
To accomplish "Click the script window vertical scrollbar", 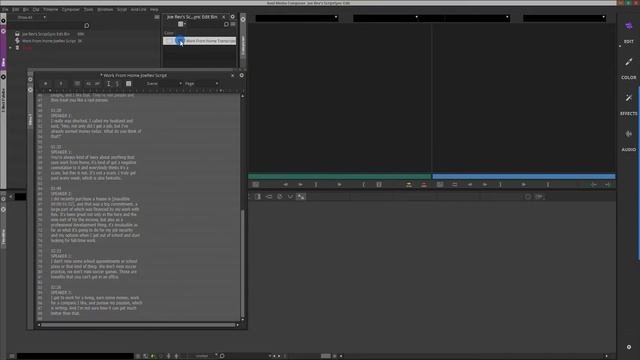I will [242, 263].
